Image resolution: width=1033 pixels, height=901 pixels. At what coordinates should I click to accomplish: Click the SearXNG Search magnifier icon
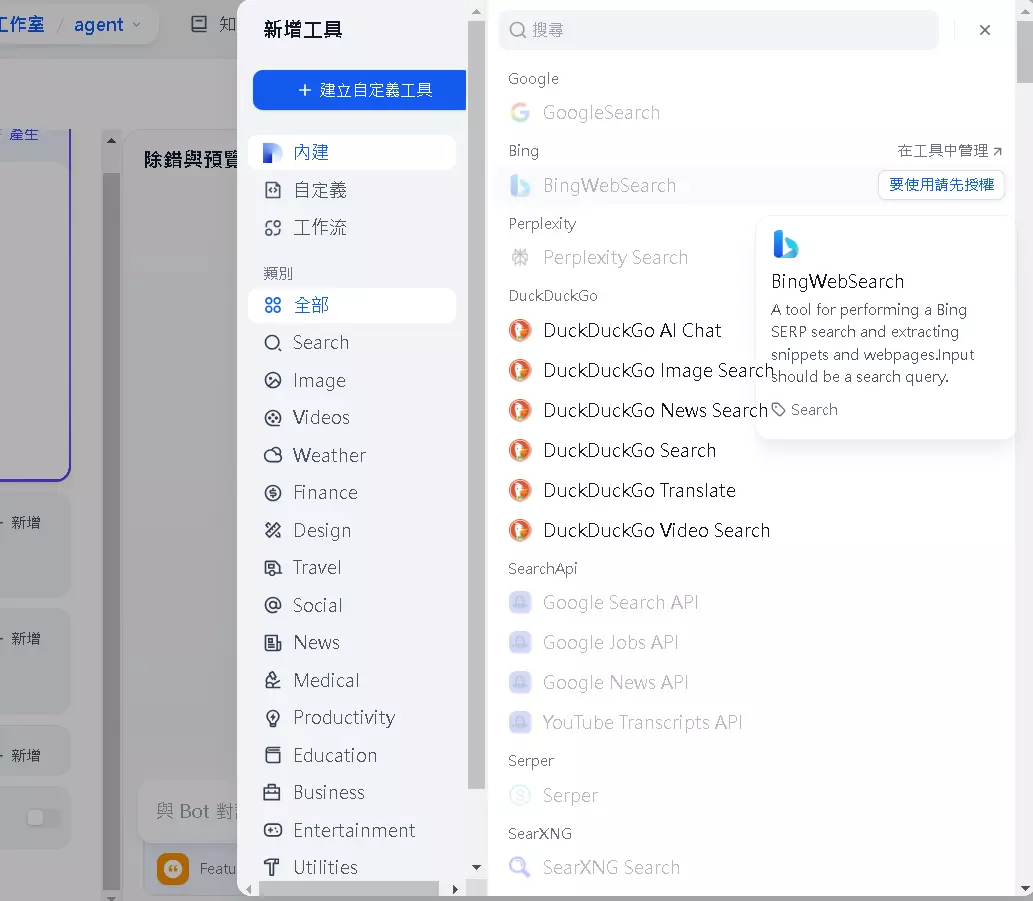coord(520,867)
